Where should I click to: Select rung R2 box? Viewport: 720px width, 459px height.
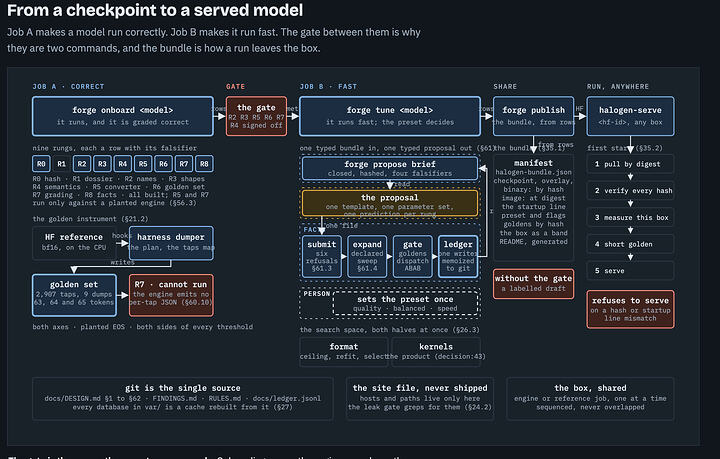[x=82, y=164]
